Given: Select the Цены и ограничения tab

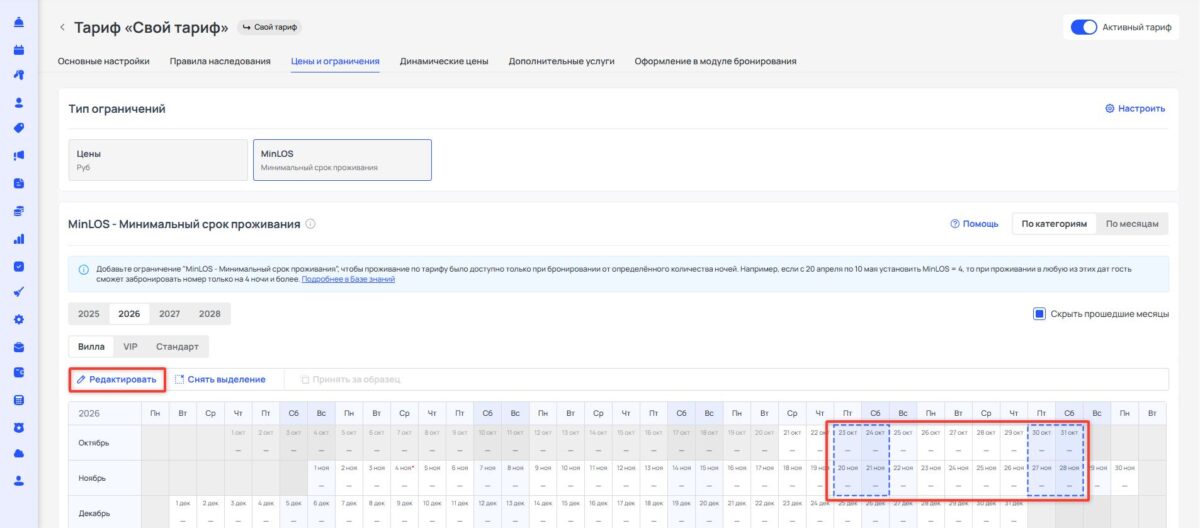Looking at the screenshot, I should pyautogui.click(x=335, y=61).
